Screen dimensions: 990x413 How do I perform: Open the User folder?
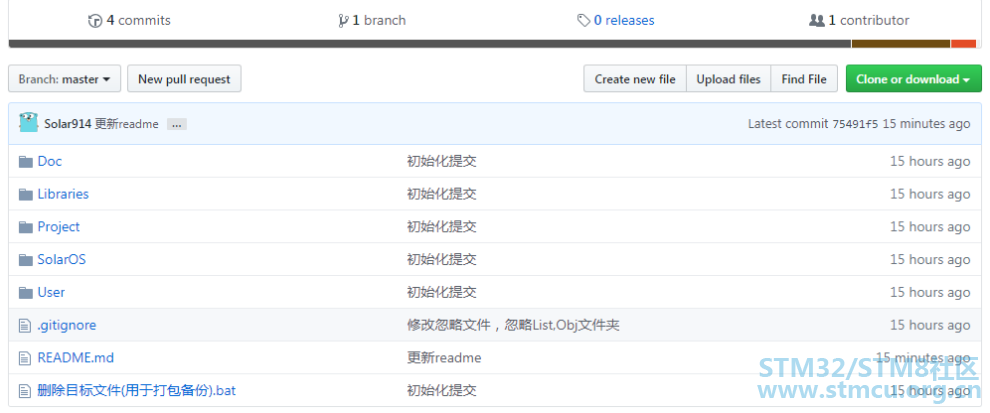click(51, 292)
